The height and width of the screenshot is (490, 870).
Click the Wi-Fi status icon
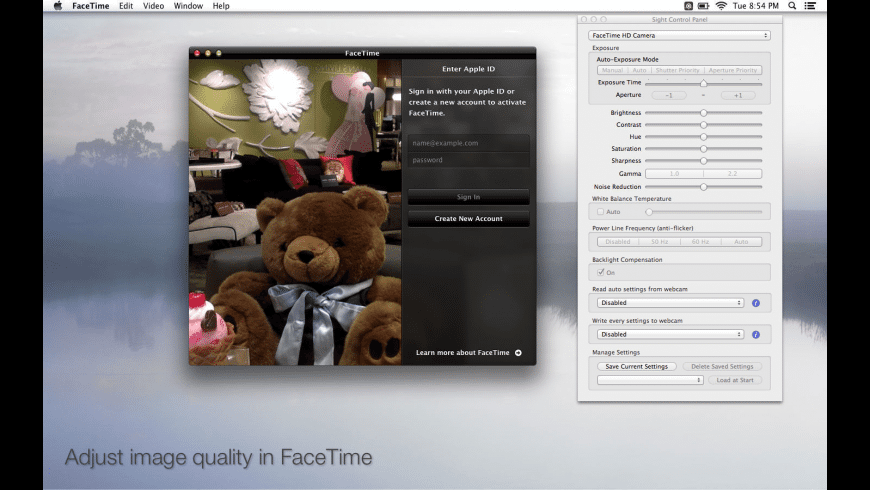[x=721, y=6]
